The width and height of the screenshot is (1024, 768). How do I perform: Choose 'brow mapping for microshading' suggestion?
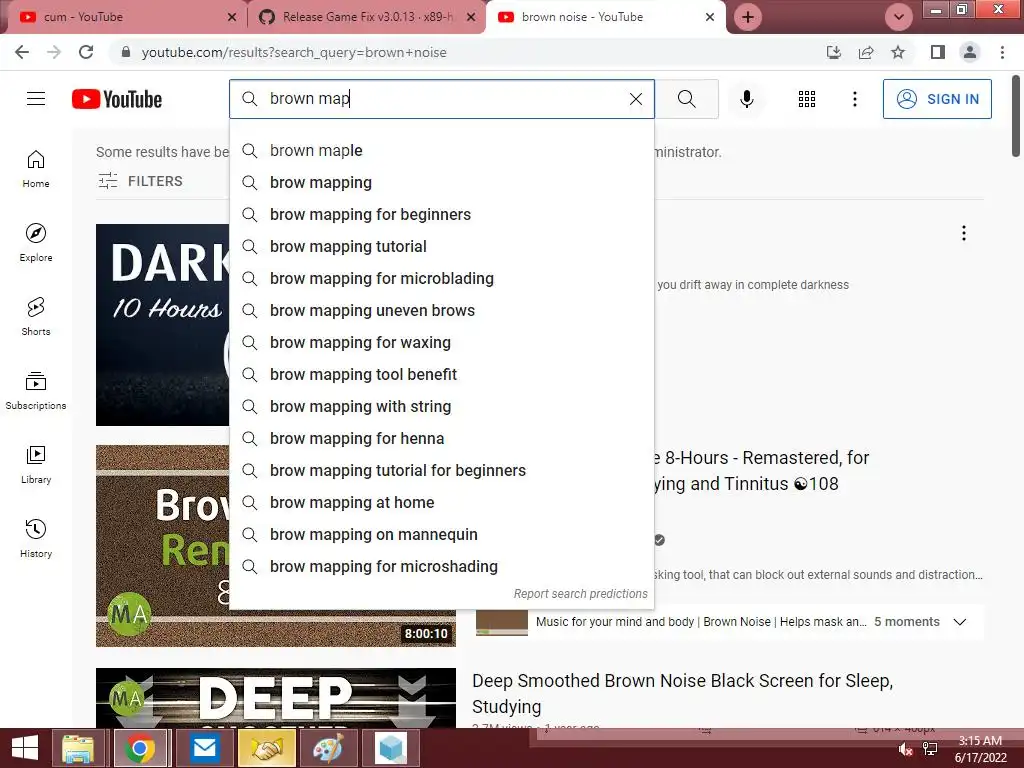pos(442,566)
